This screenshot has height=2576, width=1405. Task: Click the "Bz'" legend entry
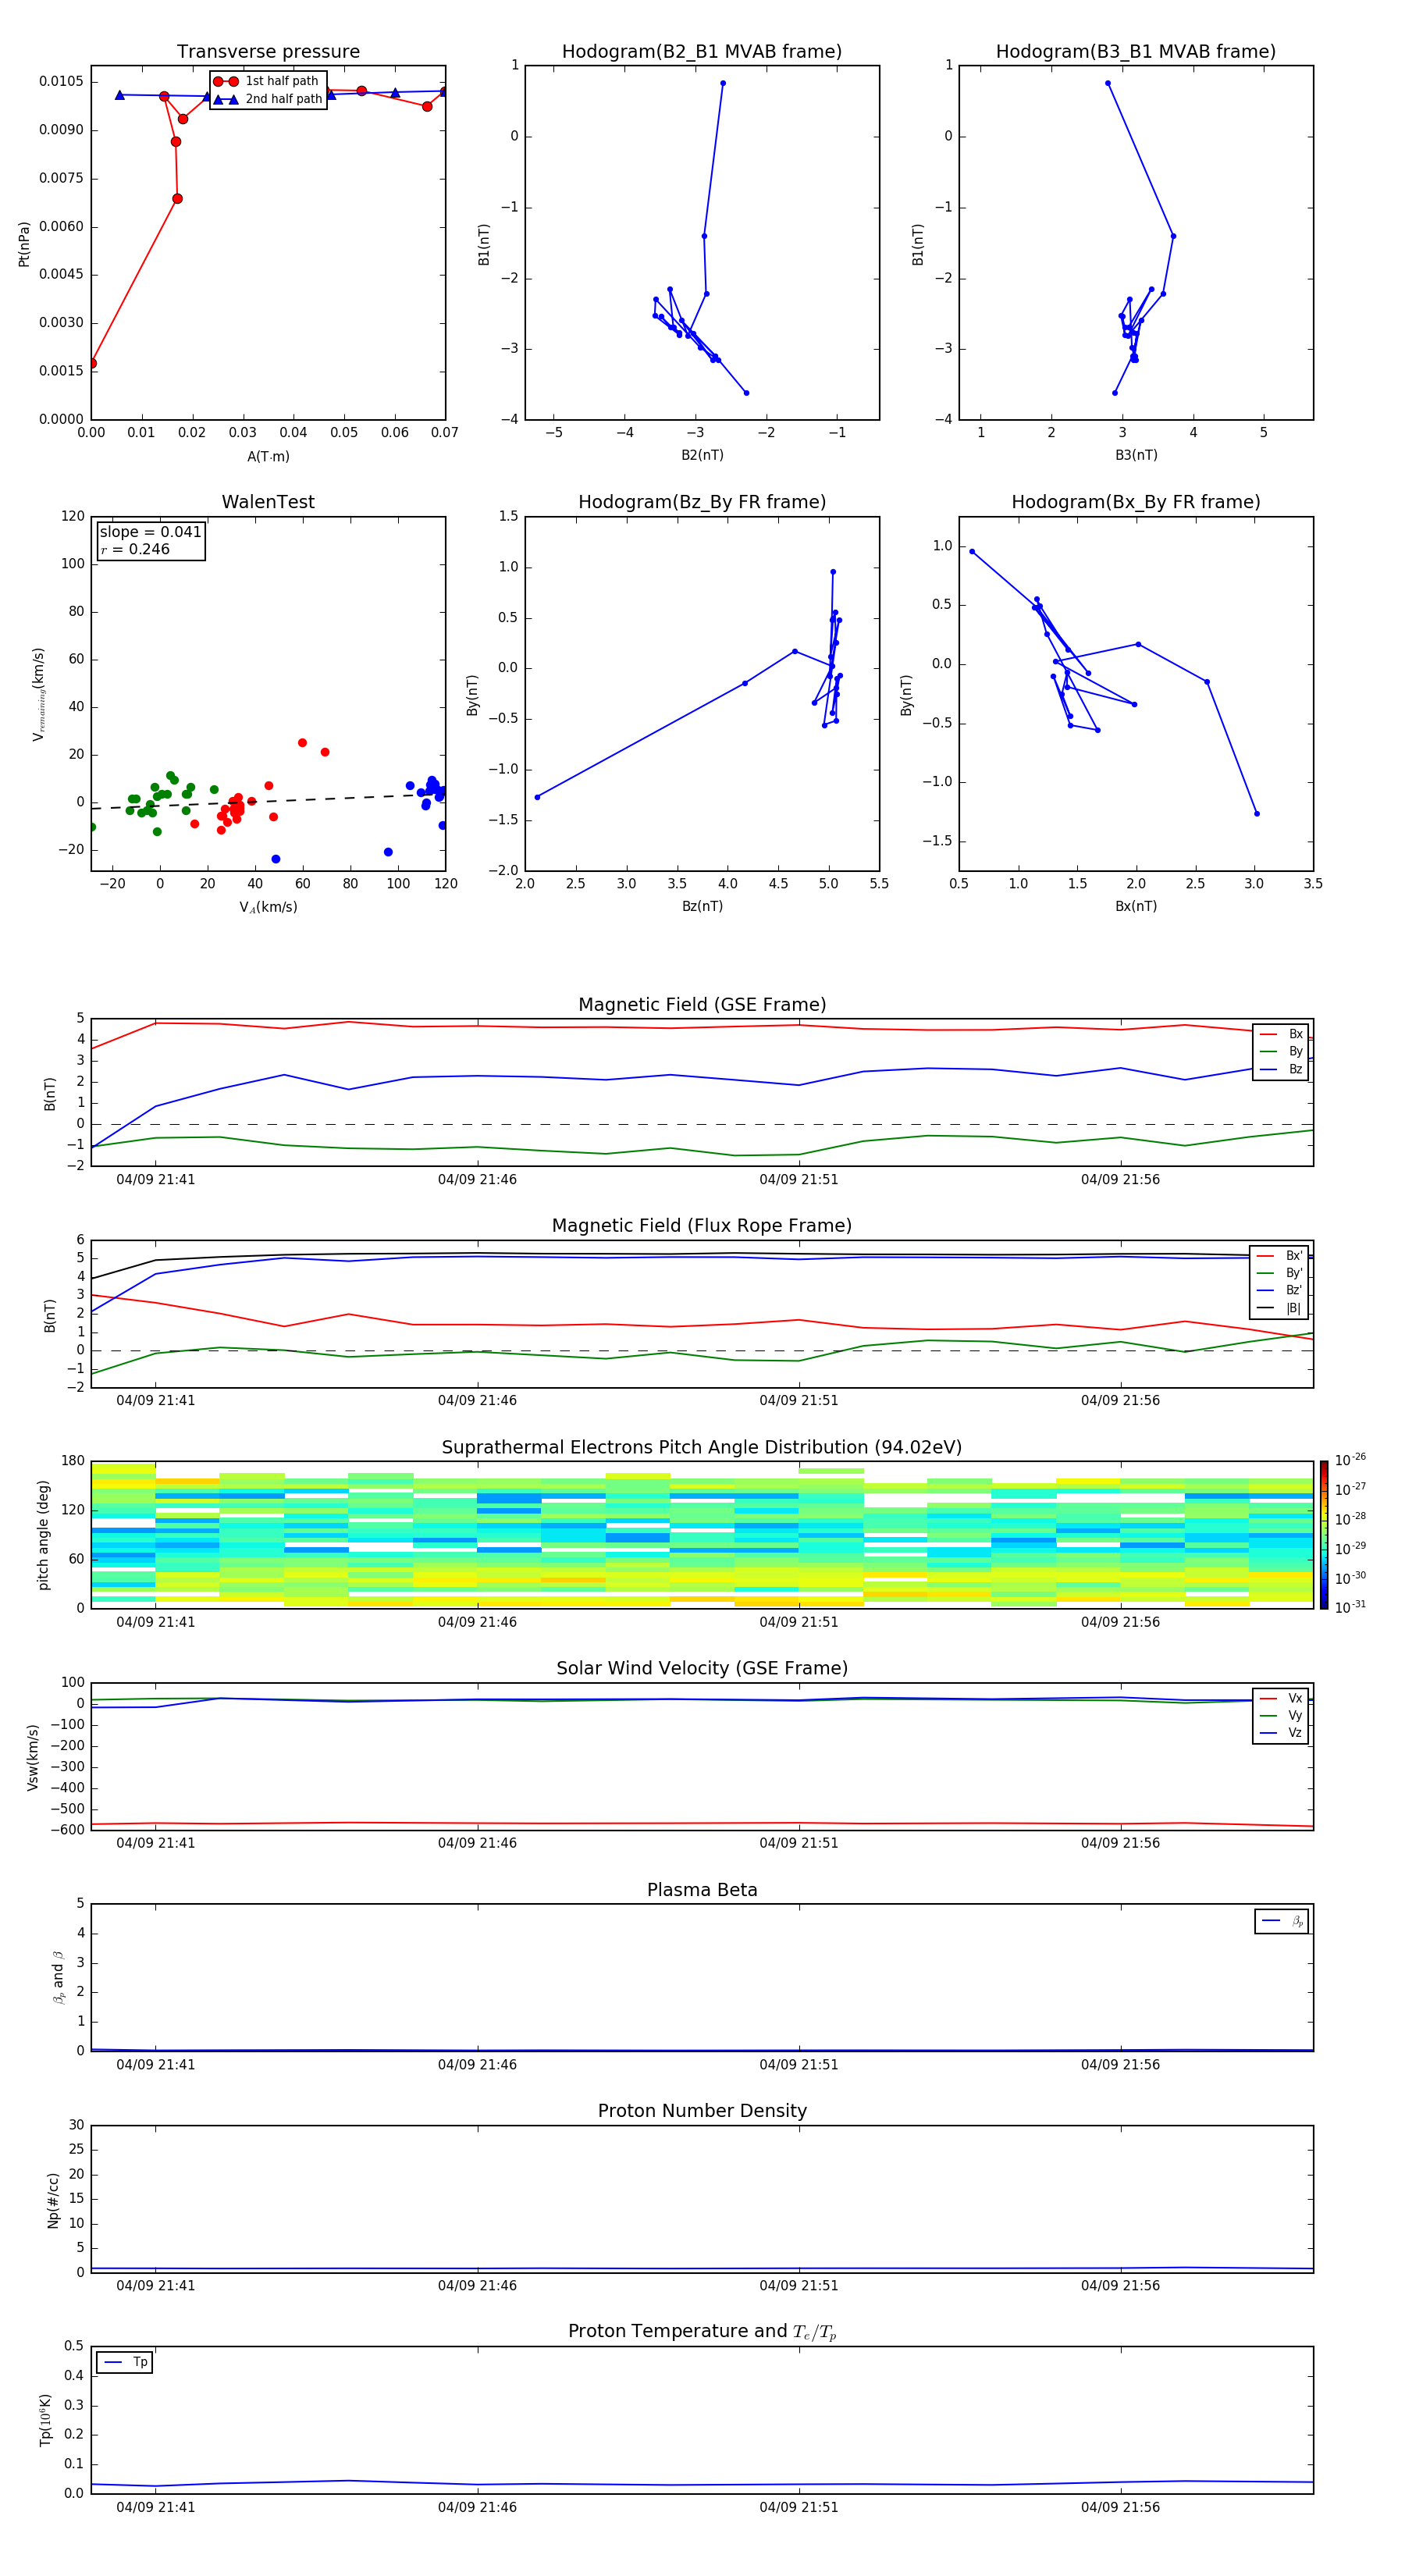[1279, 1290]
